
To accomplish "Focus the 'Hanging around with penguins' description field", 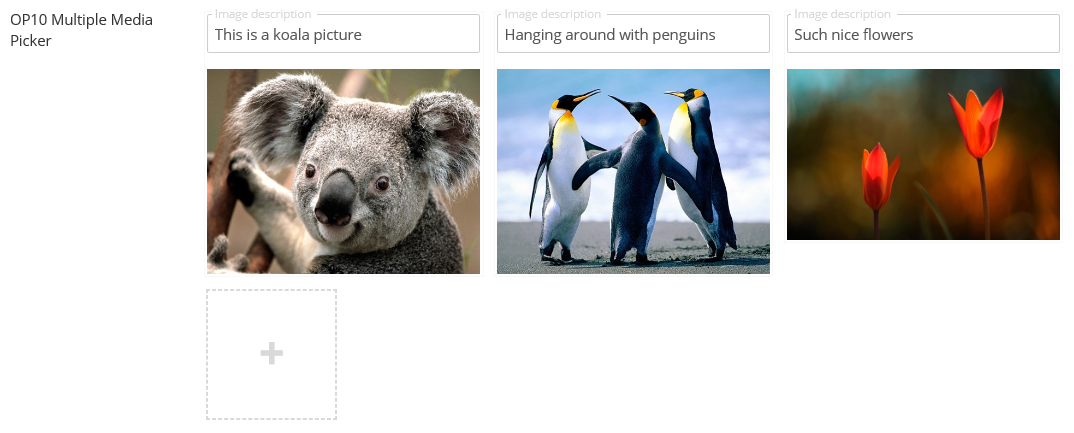I will pyautogui.click(x=633, y=34).
